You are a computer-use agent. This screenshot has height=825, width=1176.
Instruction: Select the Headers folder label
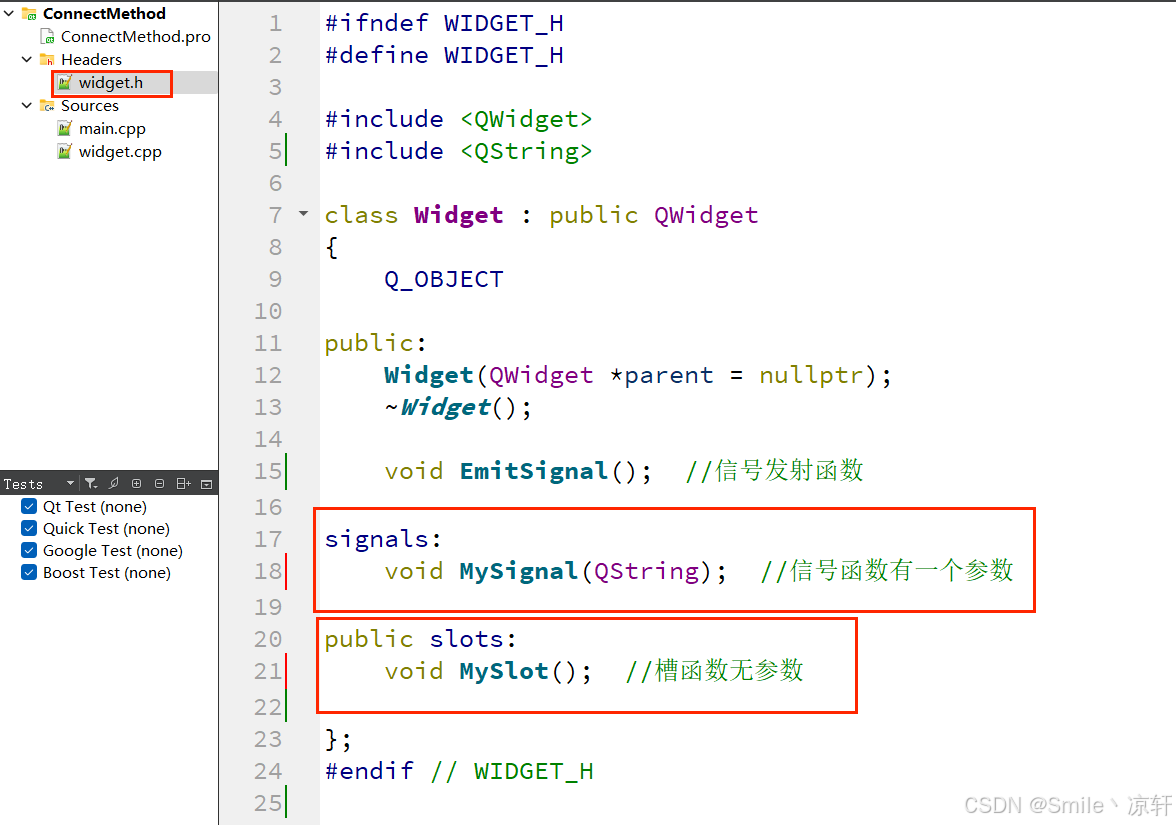coord(92,59)
